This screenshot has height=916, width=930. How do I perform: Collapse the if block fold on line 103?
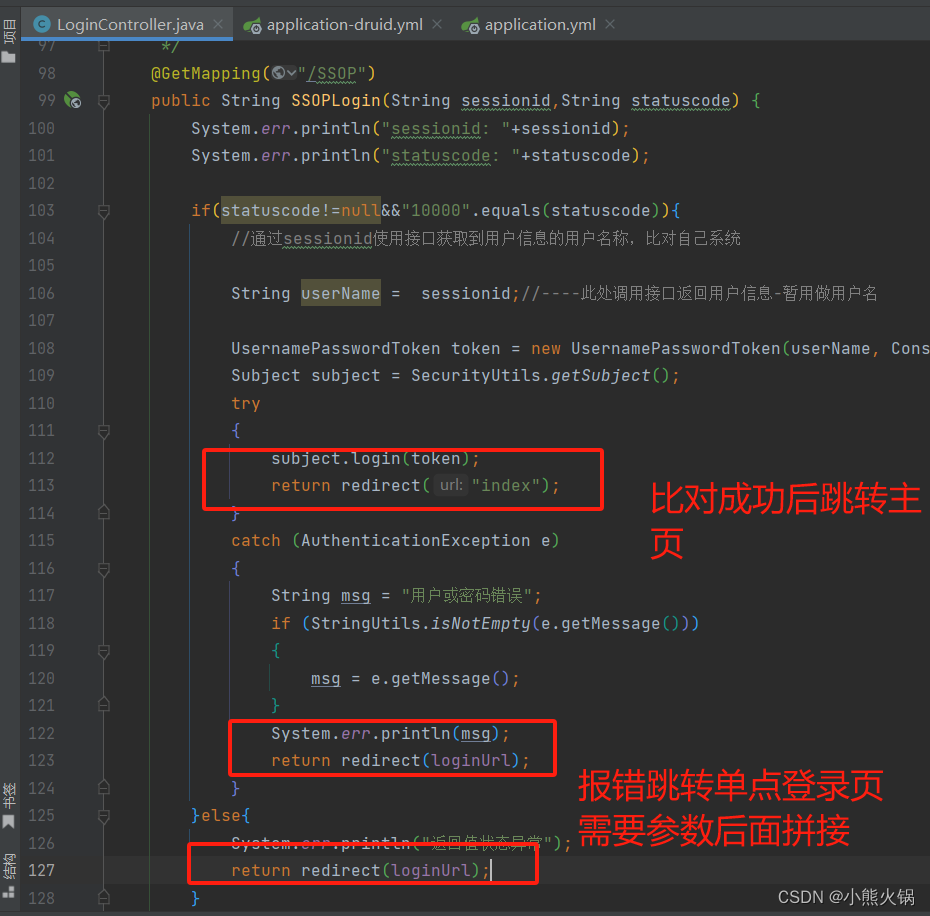coord(104,211)
